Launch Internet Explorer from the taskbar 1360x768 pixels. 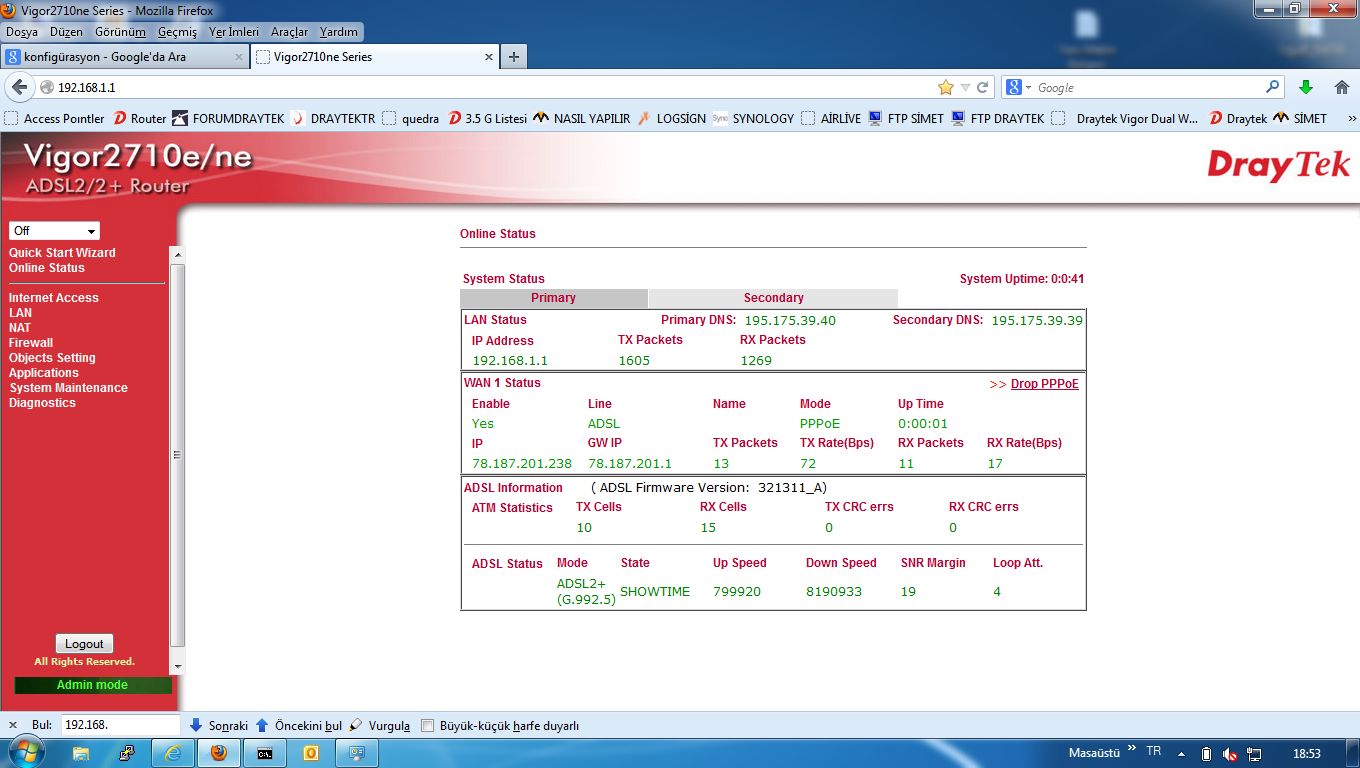172,753
